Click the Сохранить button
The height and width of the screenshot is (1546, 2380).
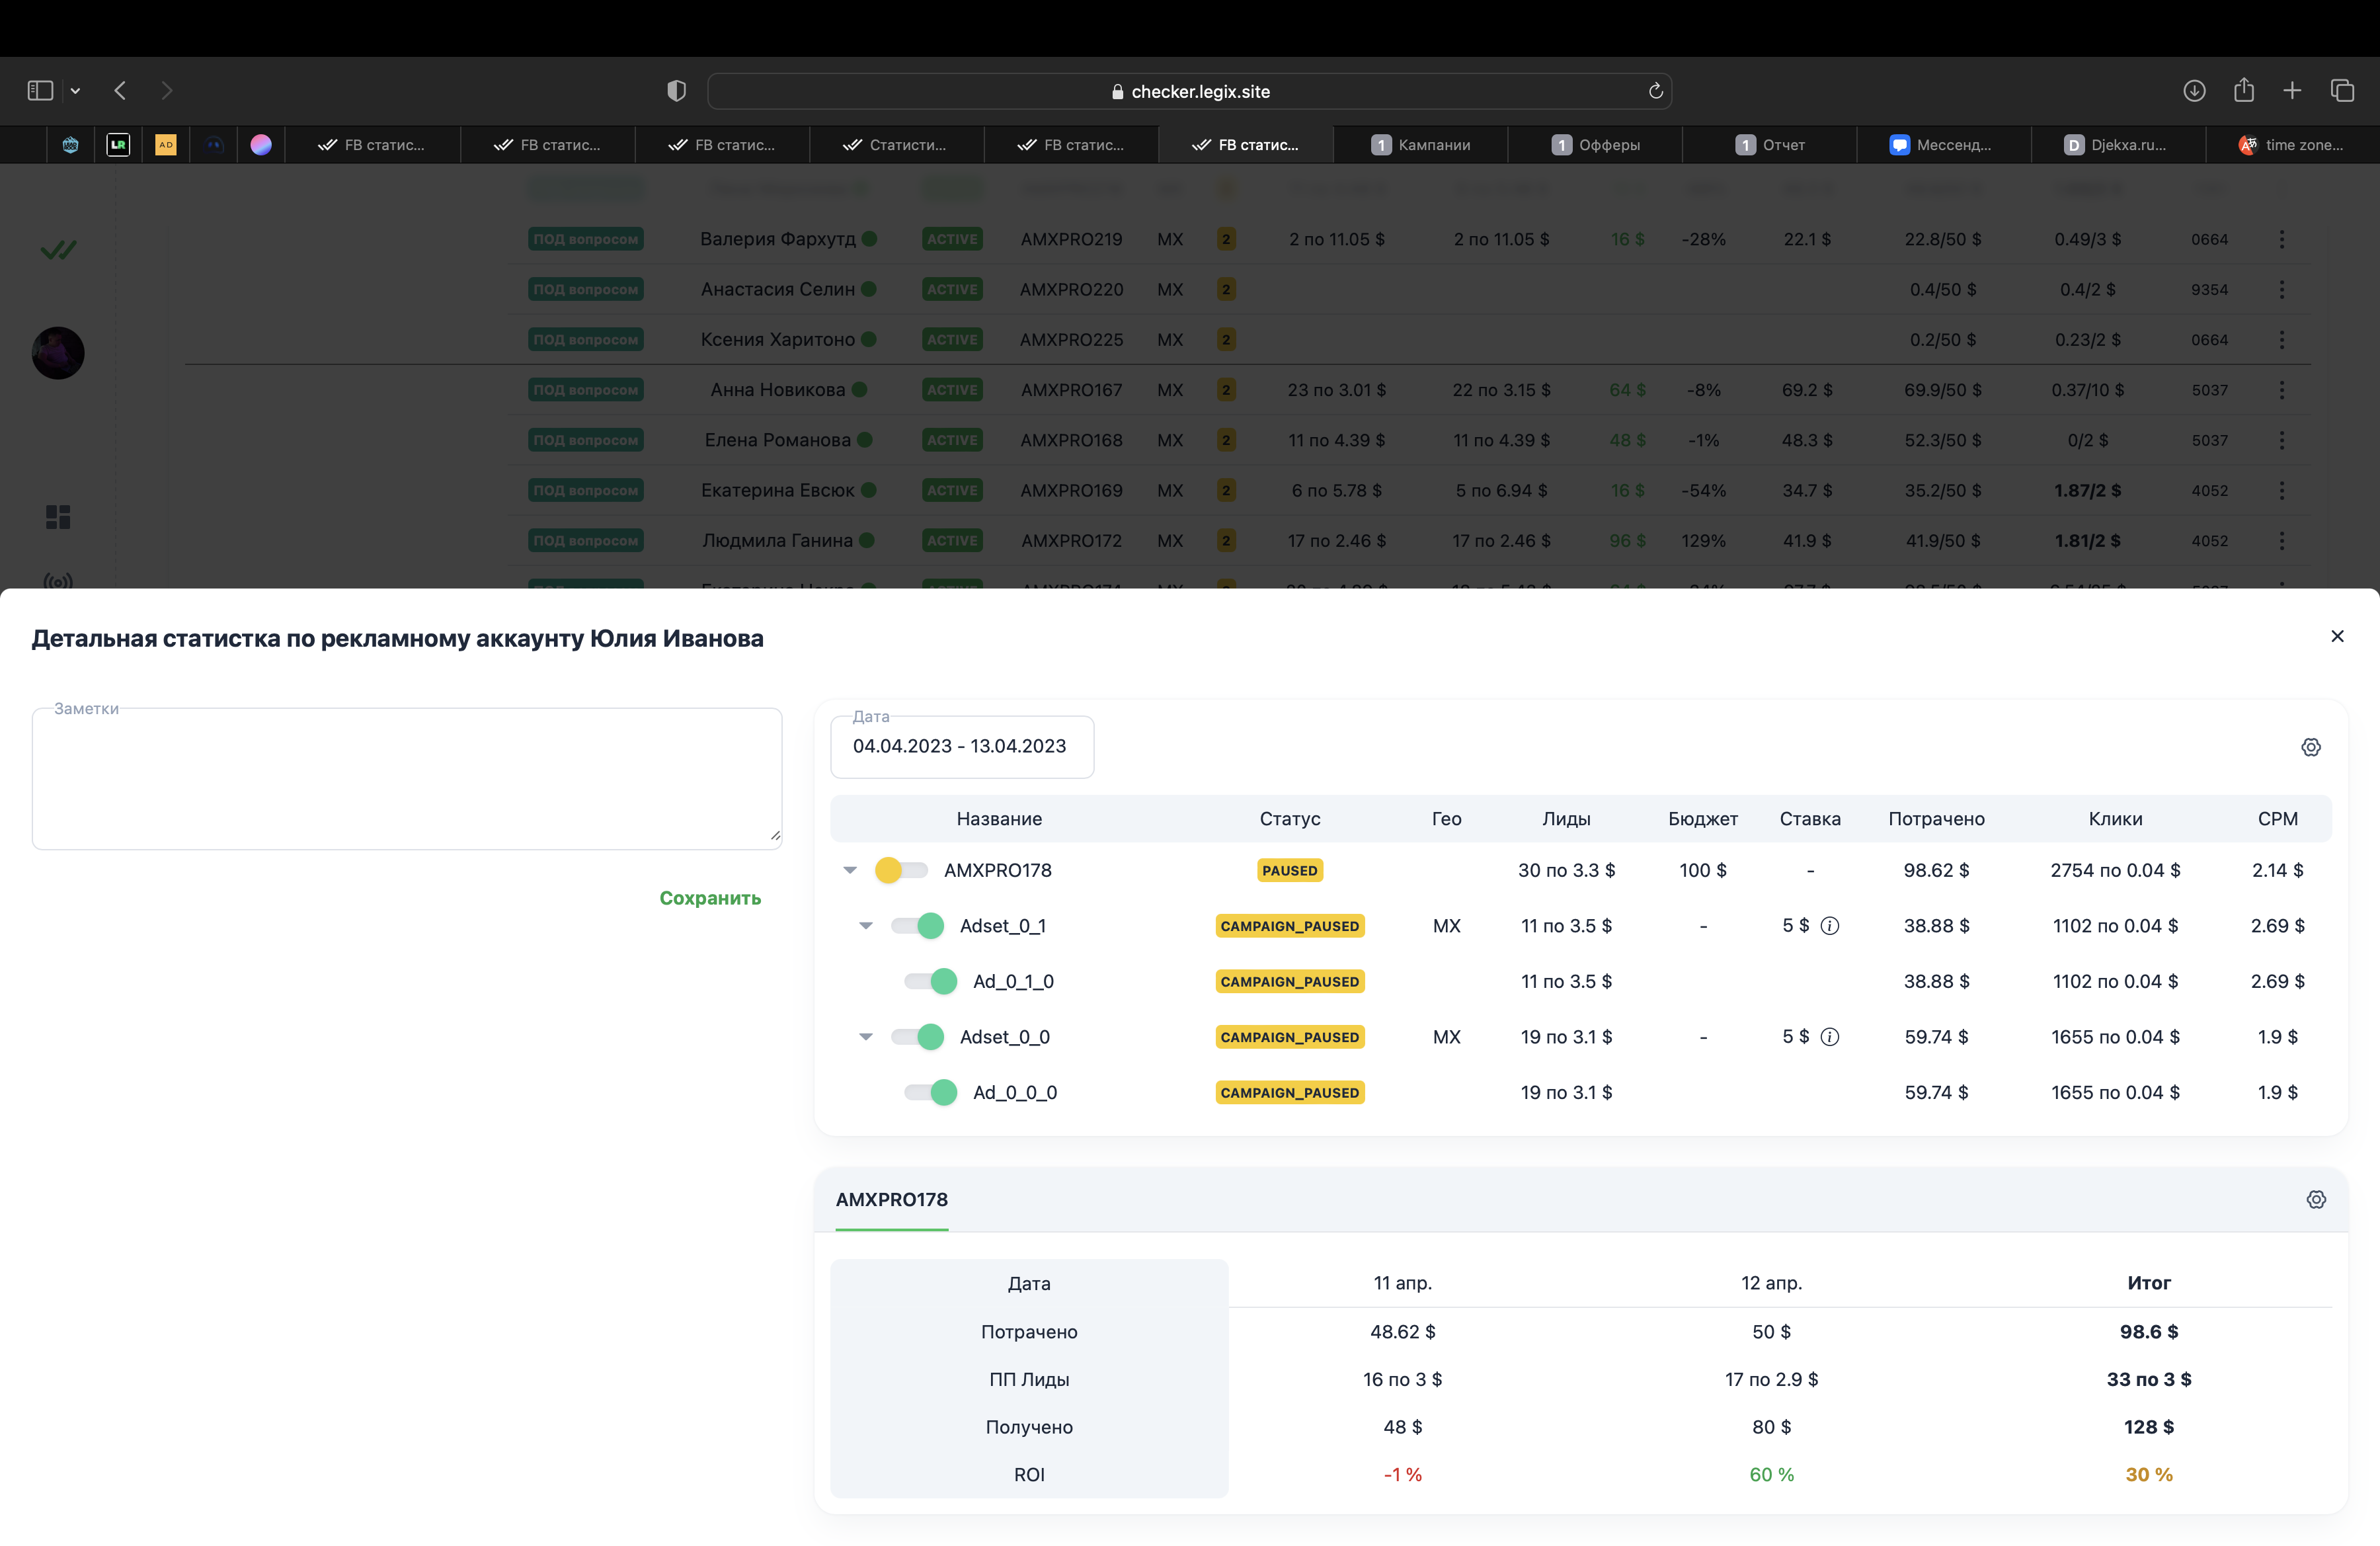pos(710,898)
